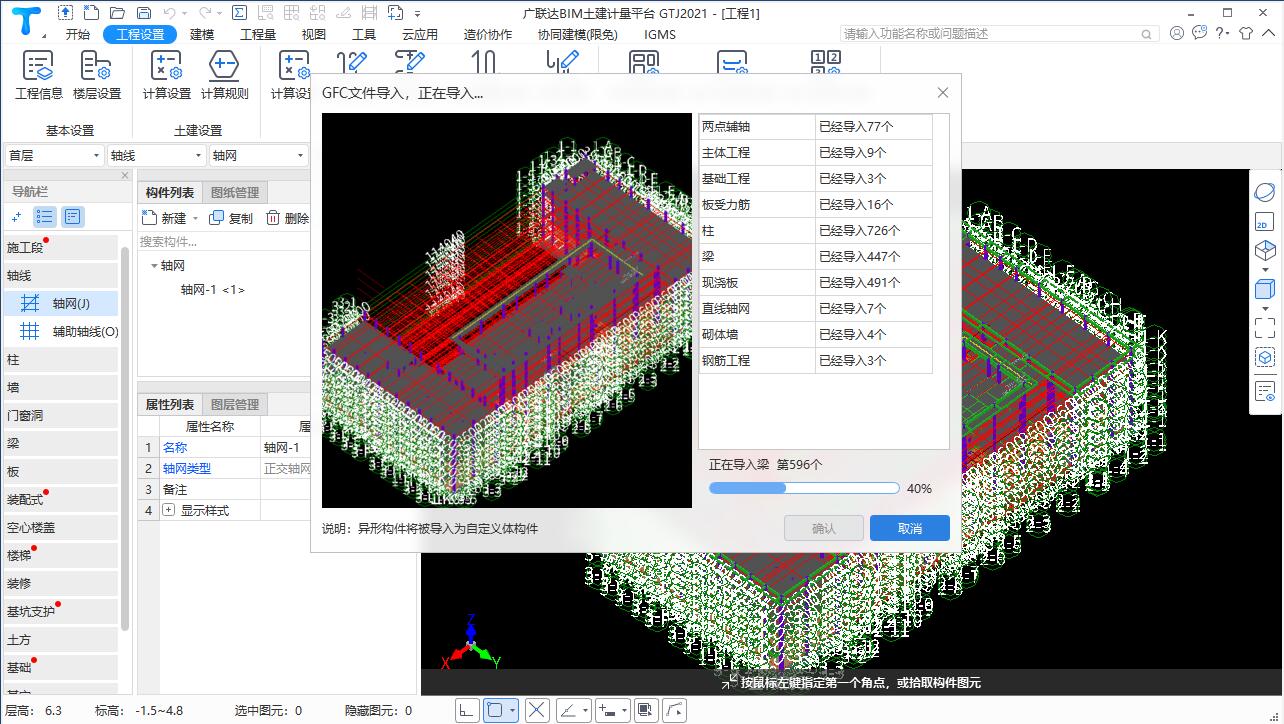Screen dimensions: 1284x724
Task: Select the 轴网-1 <1> component item
Action: pyautogui.click(x=212, y=289)
